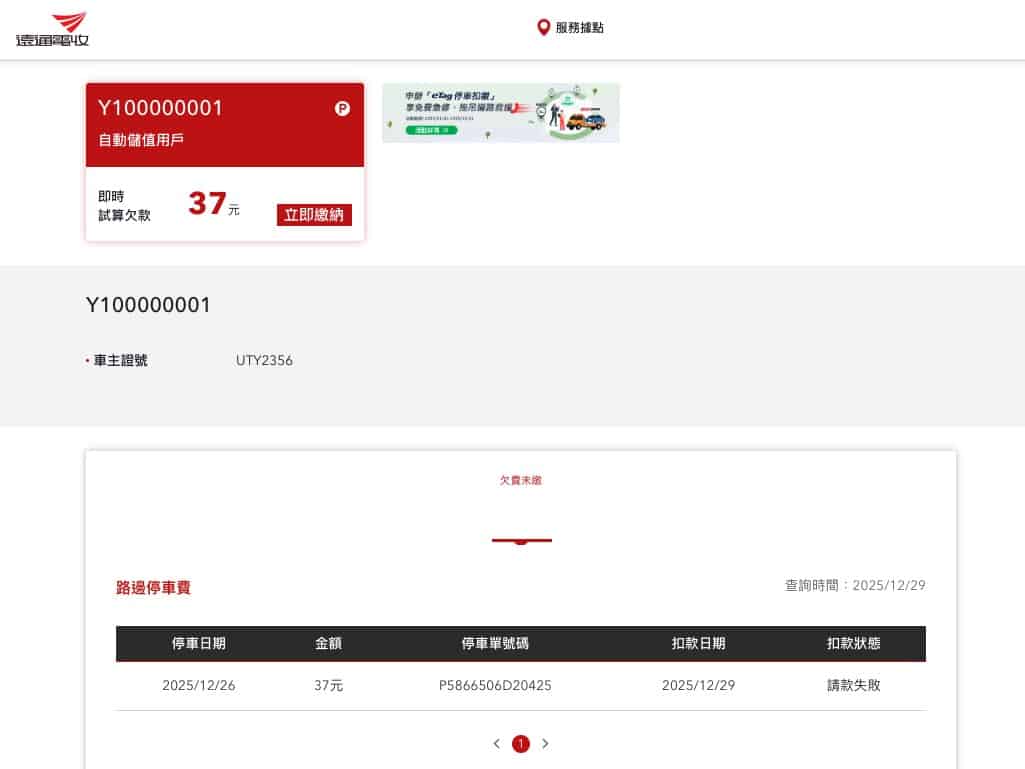Click the next page chevron in pagination
The image size is (1025, 769).
pyautogui.click(x=545, y=744)
